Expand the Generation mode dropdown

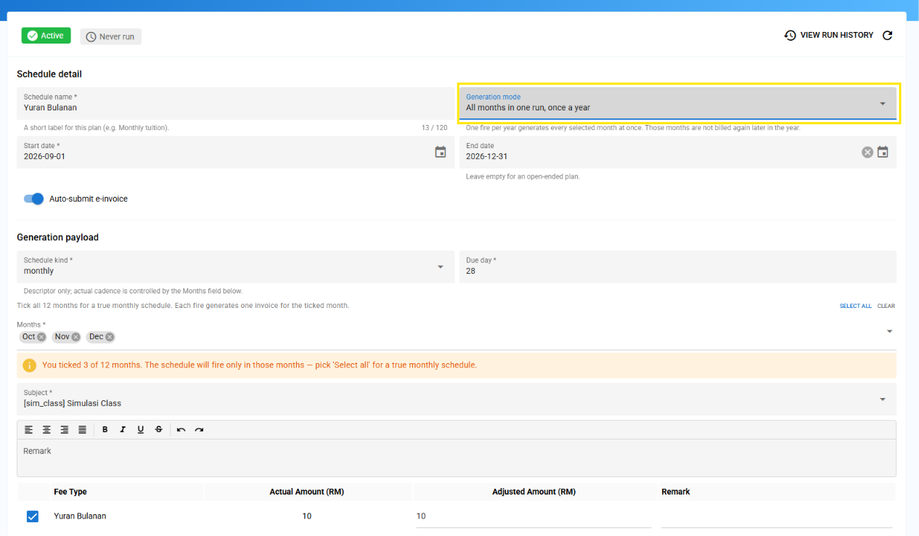[x=679, y=103]
